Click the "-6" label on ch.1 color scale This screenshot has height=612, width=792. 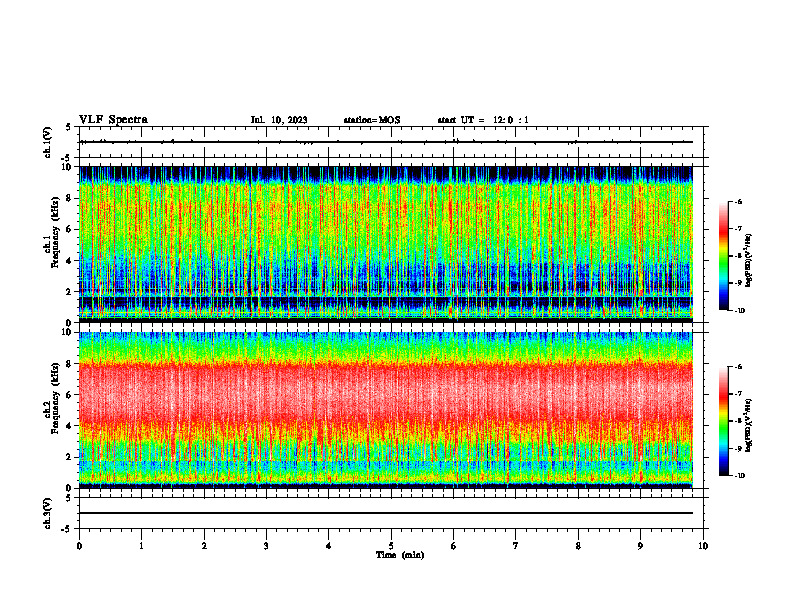click(x=738, y=202)
